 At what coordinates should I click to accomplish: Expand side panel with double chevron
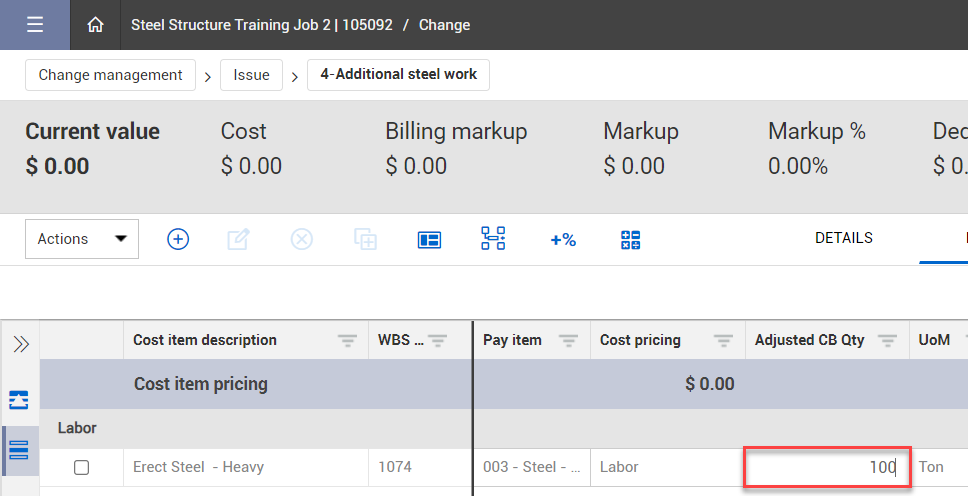20,344
